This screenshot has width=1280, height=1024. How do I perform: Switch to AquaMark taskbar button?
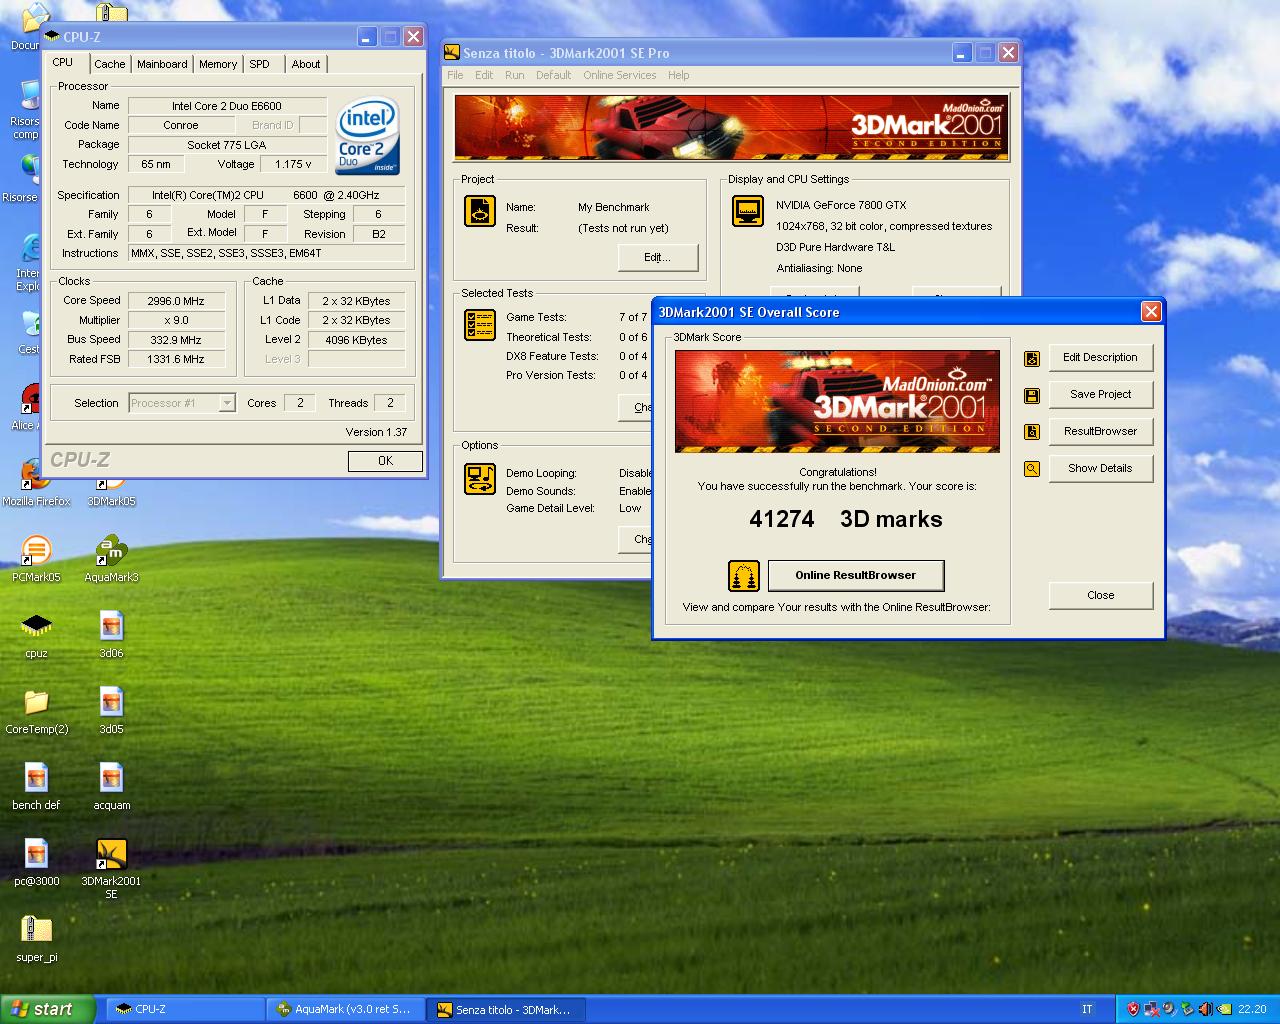tap(345, 1010)
